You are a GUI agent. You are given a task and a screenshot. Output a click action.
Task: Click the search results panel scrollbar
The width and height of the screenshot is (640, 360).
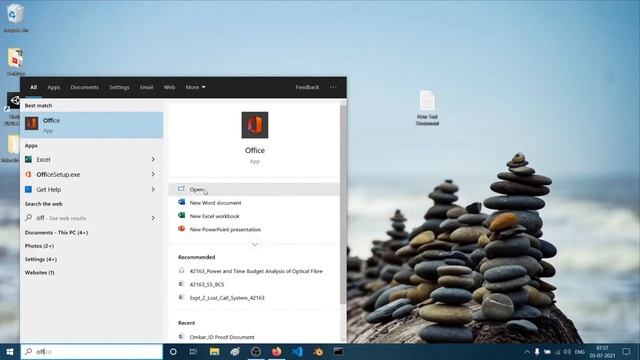click(343, 204)
